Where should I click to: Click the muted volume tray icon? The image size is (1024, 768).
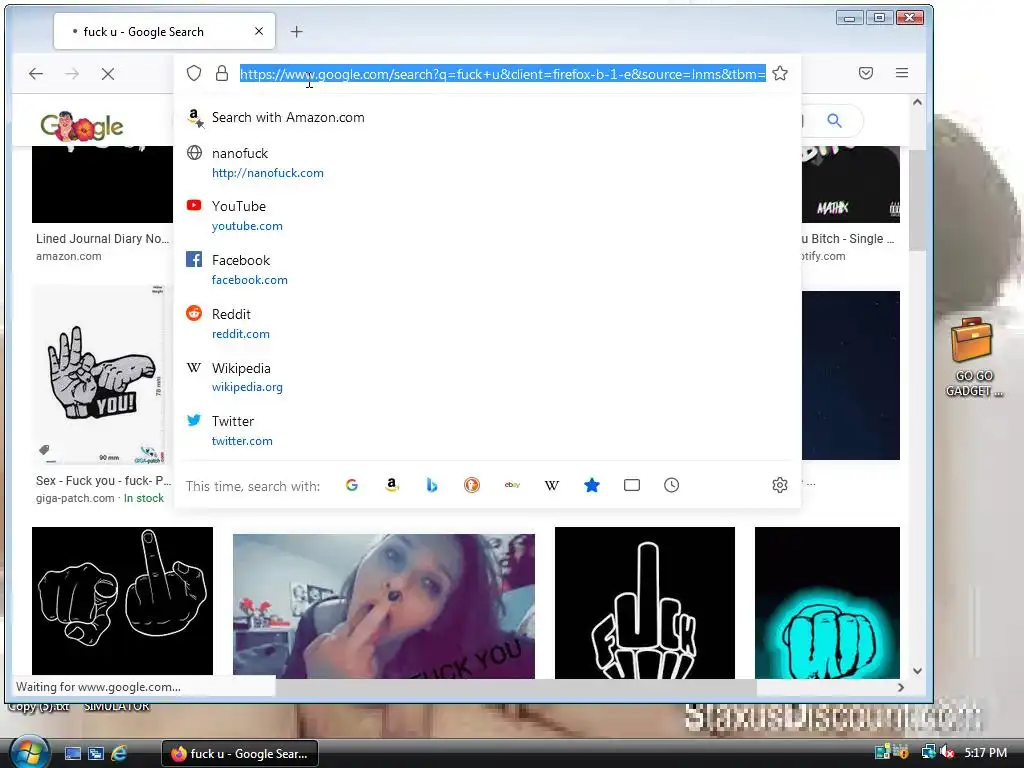point(948,753)
